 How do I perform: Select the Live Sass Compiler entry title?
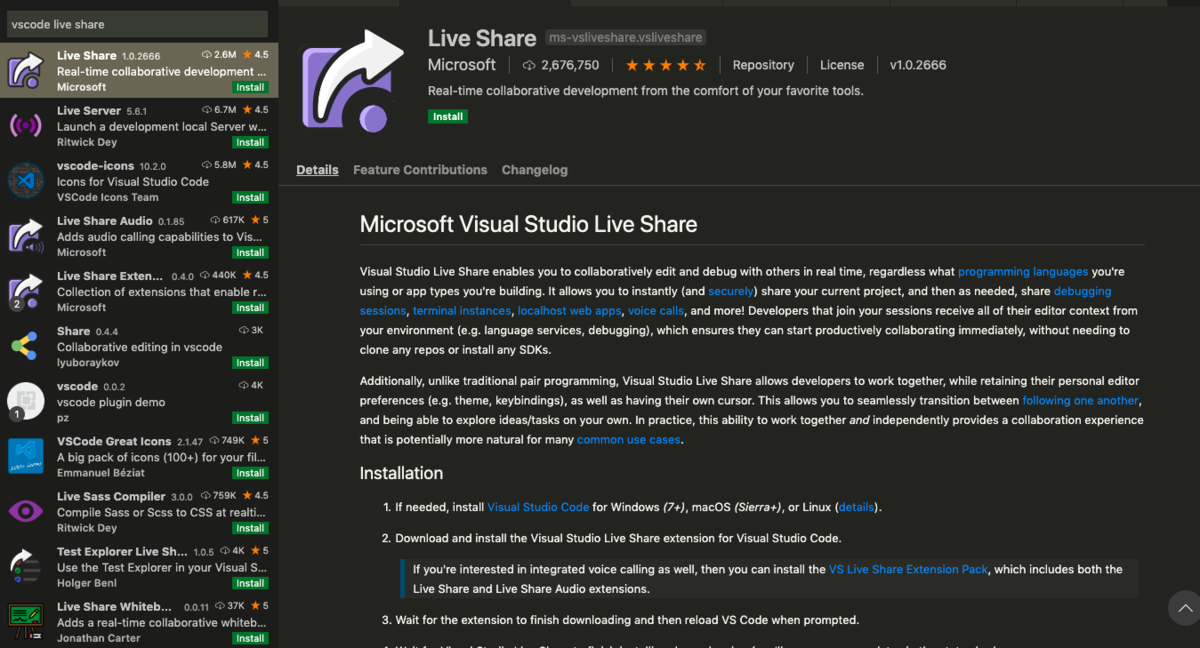(111, 496)
